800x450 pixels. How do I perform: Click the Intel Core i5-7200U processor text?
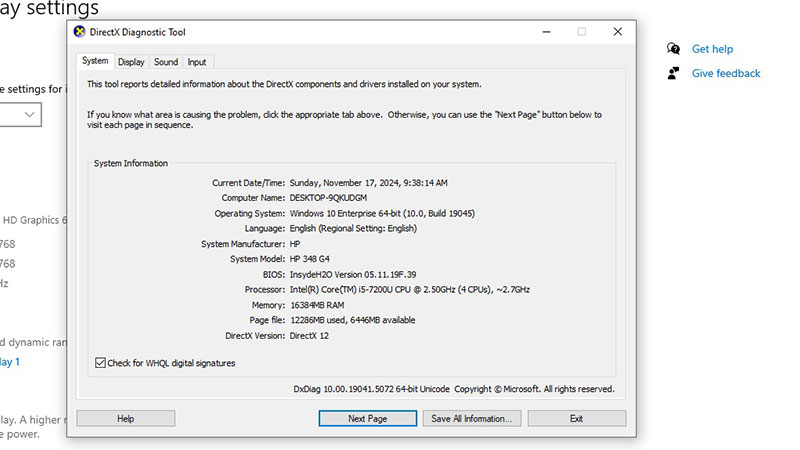(410, 290)
